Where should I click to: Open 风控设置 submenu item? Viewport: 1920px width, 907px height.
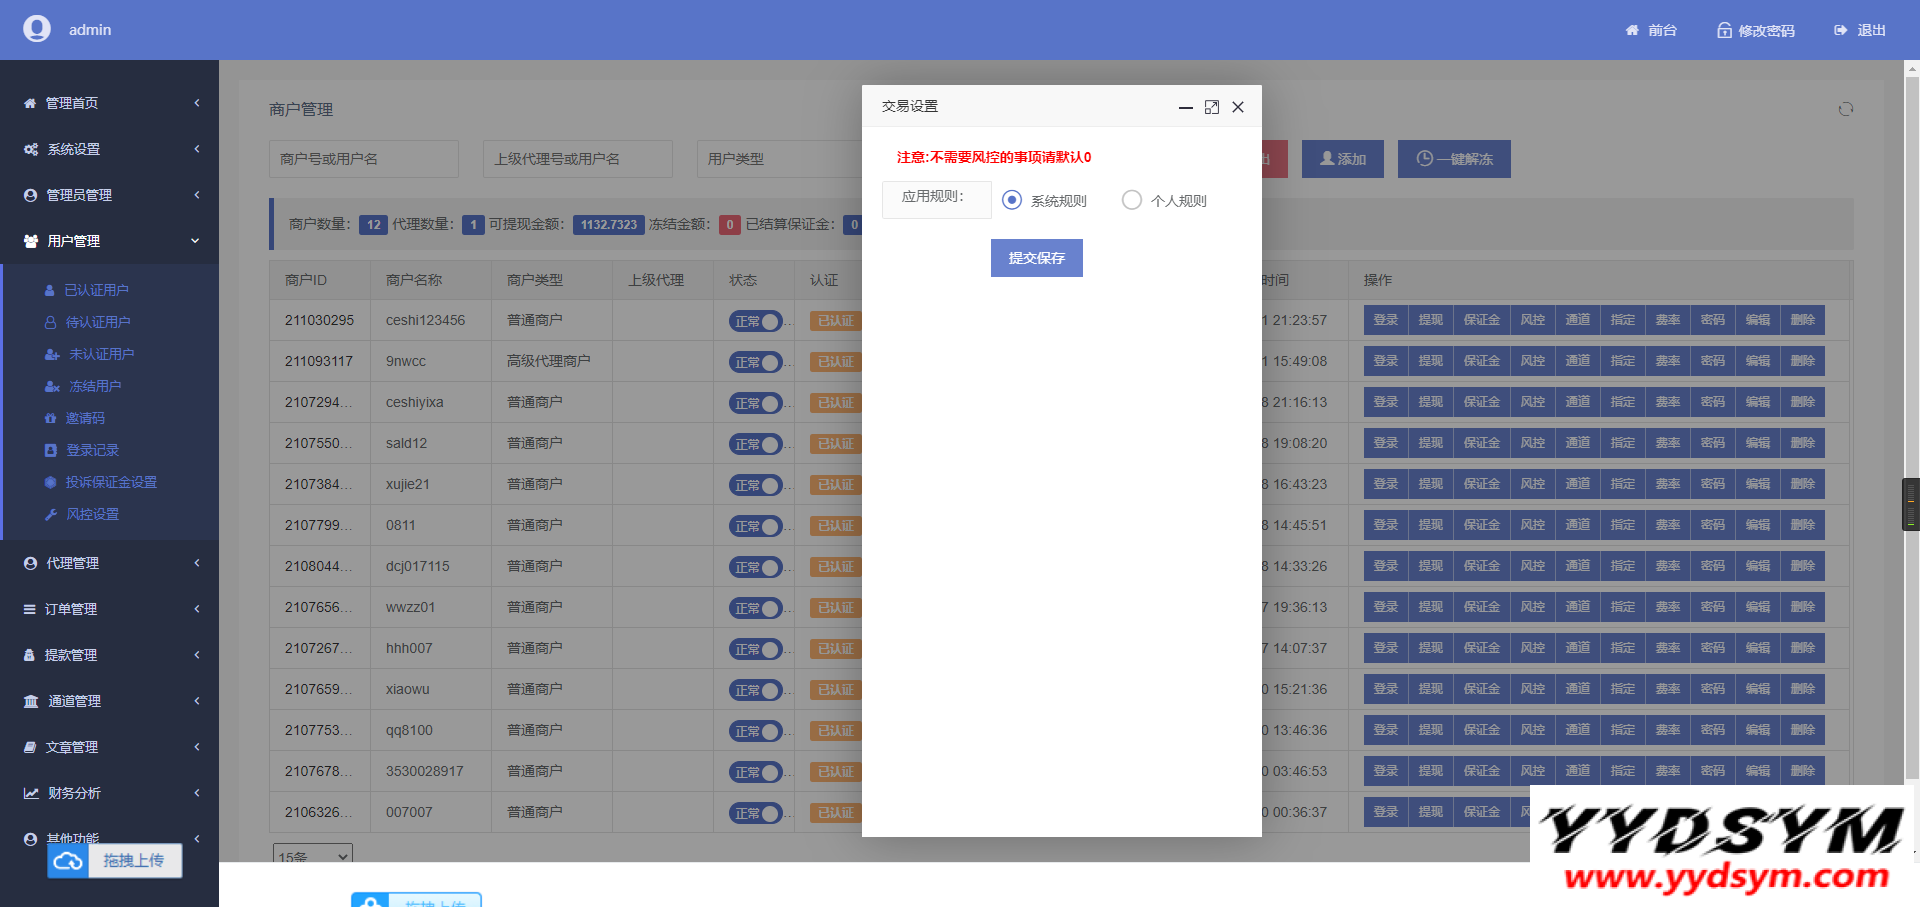(x=92, y=514)
